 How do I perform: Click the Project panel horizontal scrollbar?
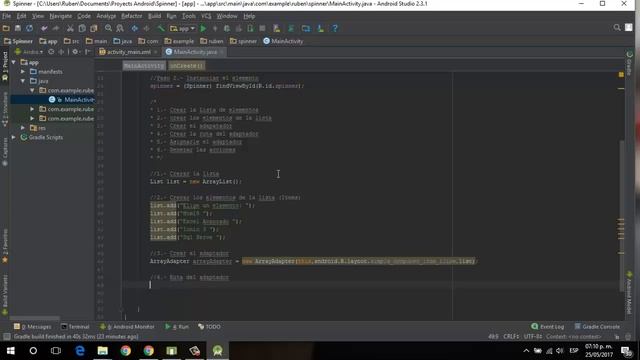35,318
